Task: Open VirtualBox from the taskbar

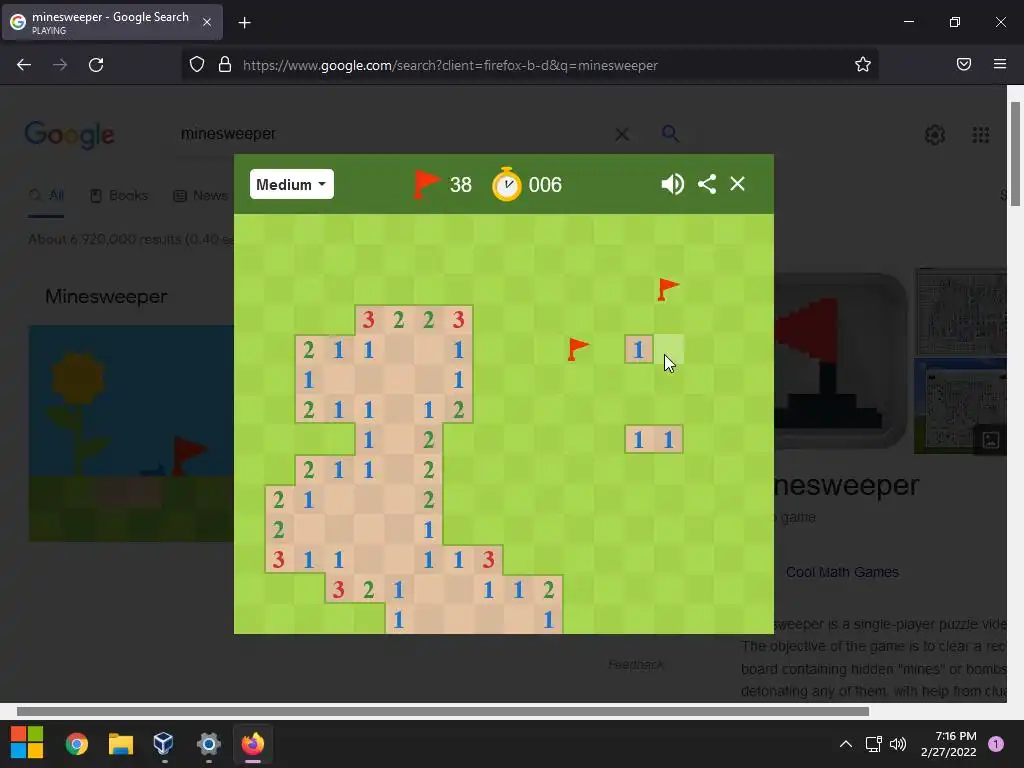Action: coord(163,743)
